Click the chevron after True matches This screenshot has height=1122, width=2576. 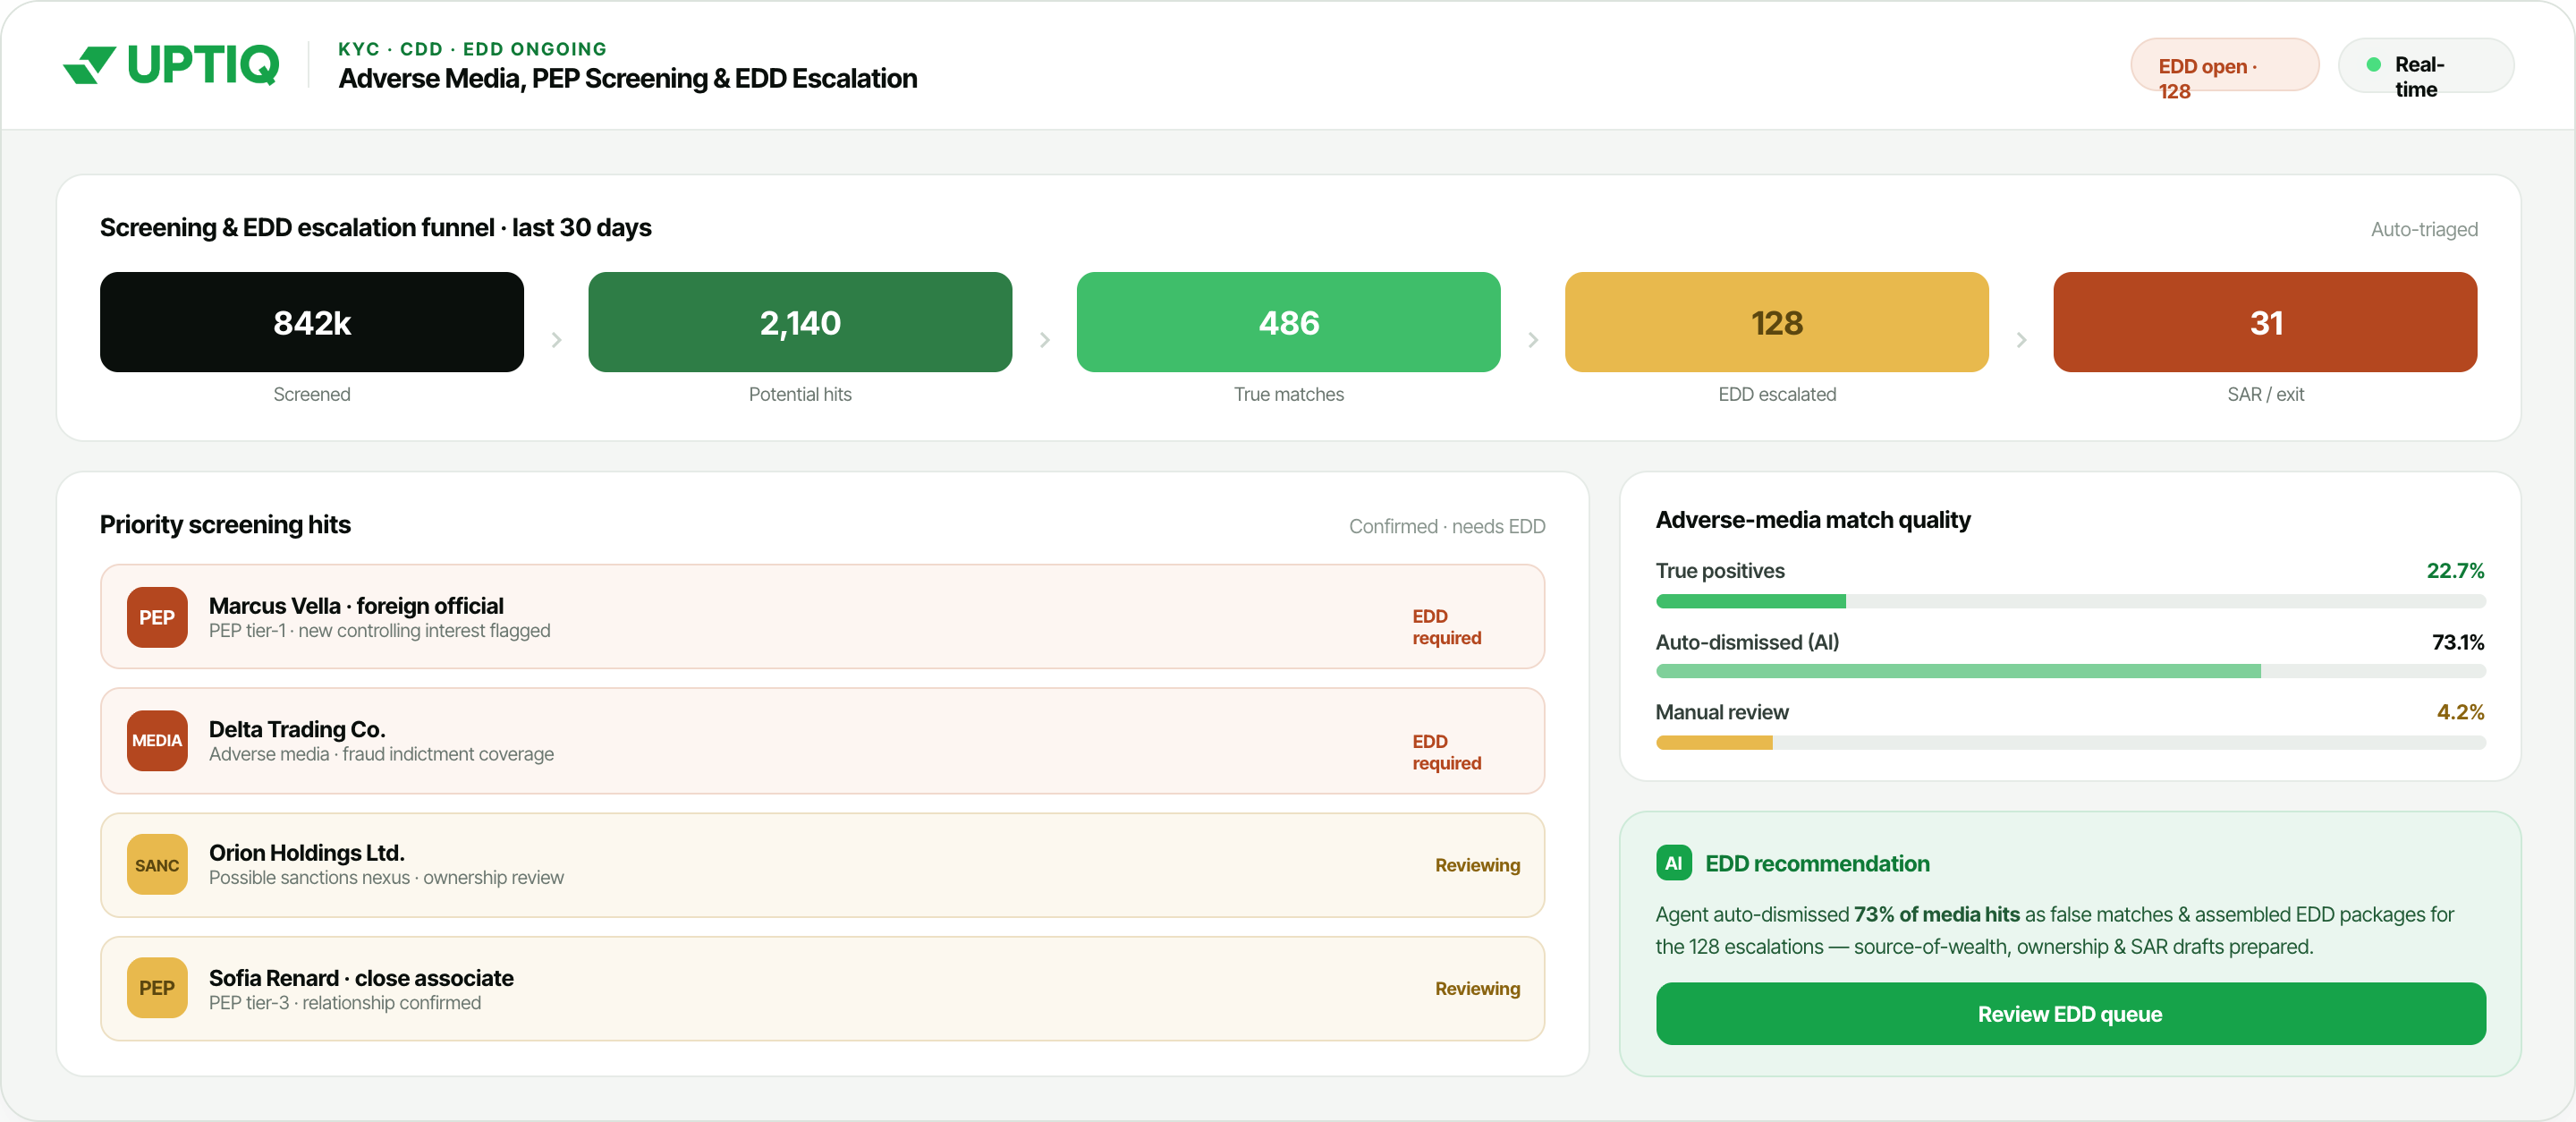pos(1533,340)
